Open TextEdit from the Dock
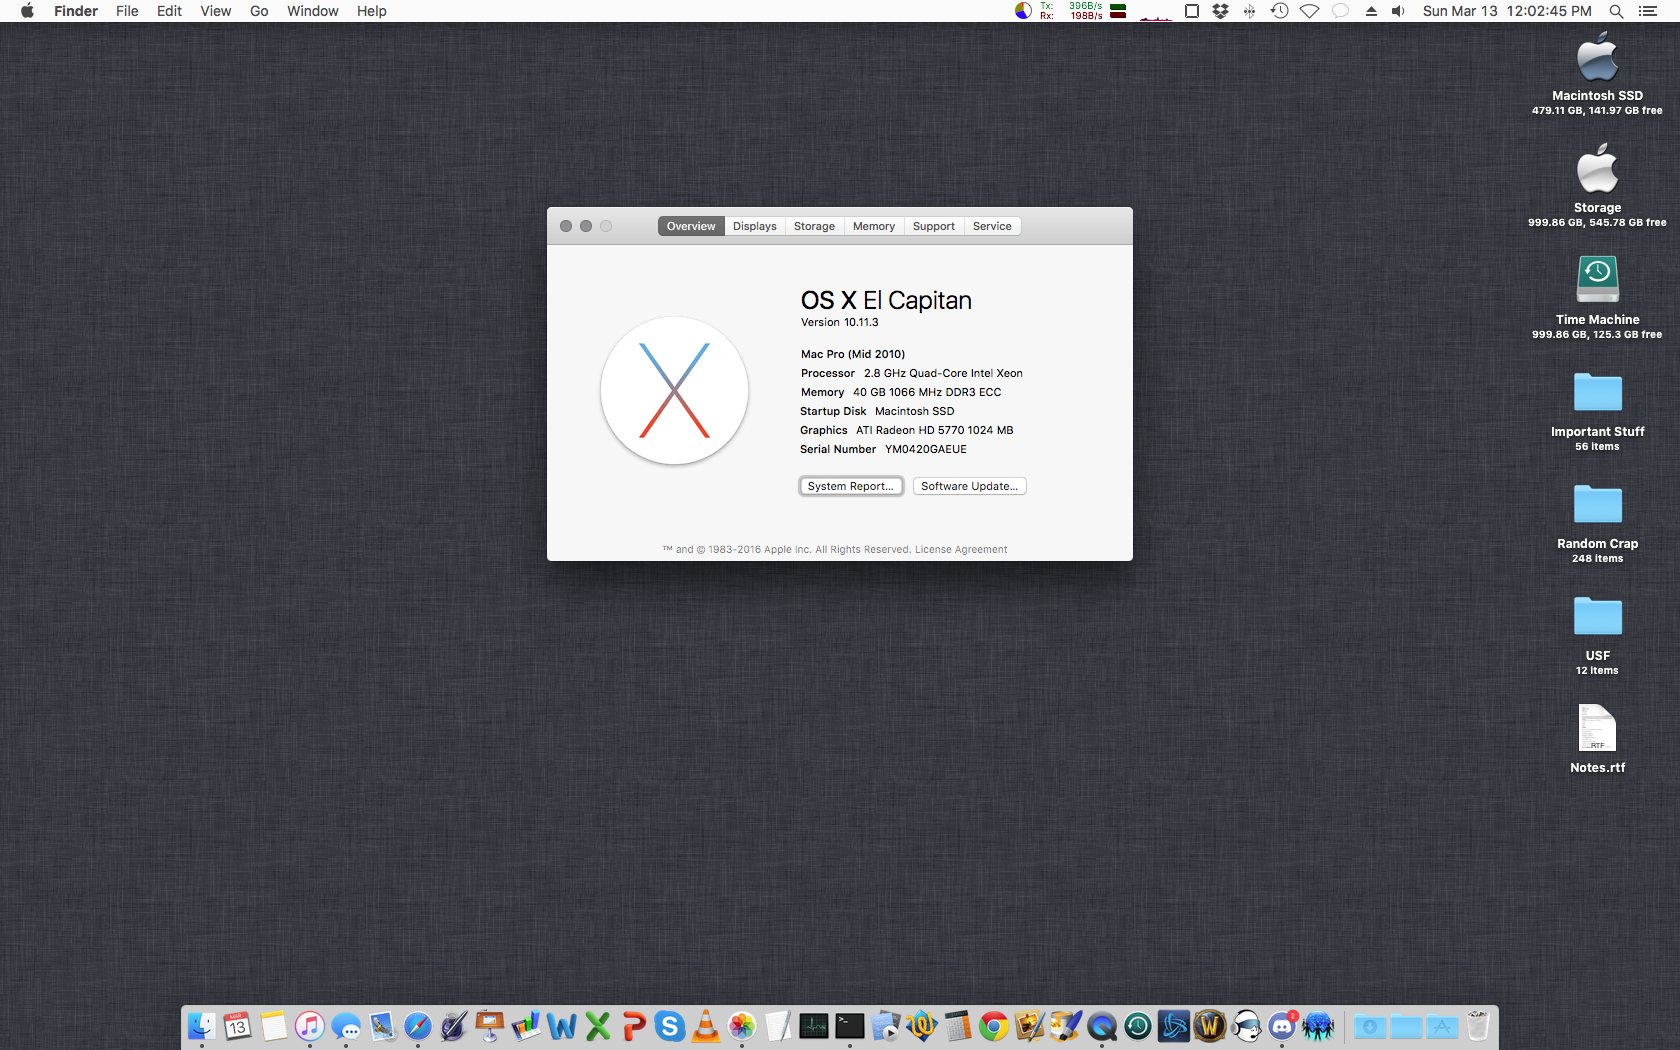The image size is (1680, 1050). click(x=778, y=1026)
